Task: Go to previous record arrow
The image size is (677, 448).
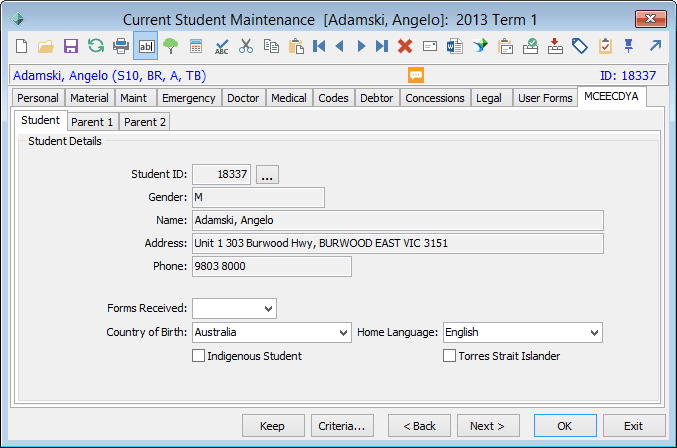Action: pyautogui.click(x=340, y=46)
